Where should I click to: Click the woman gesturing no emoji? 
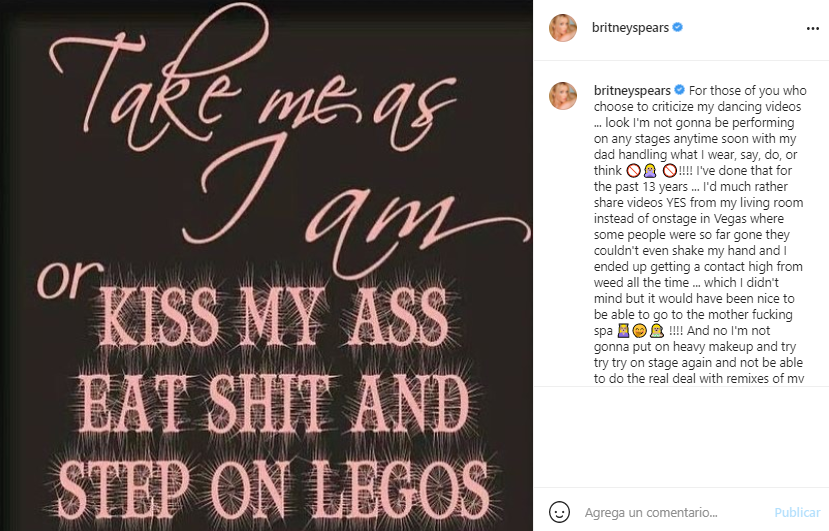[649, 170]
